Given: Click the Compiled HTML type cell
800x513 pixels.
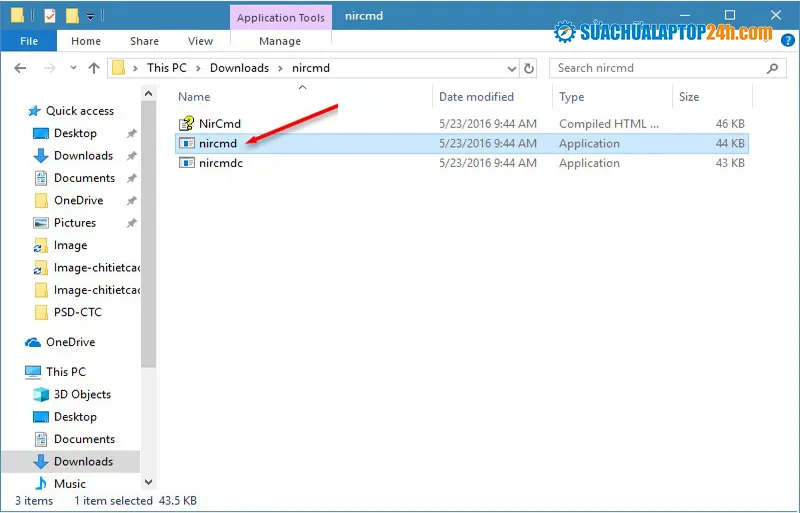Looking at the screenshot, I should (x=609, y=124).
